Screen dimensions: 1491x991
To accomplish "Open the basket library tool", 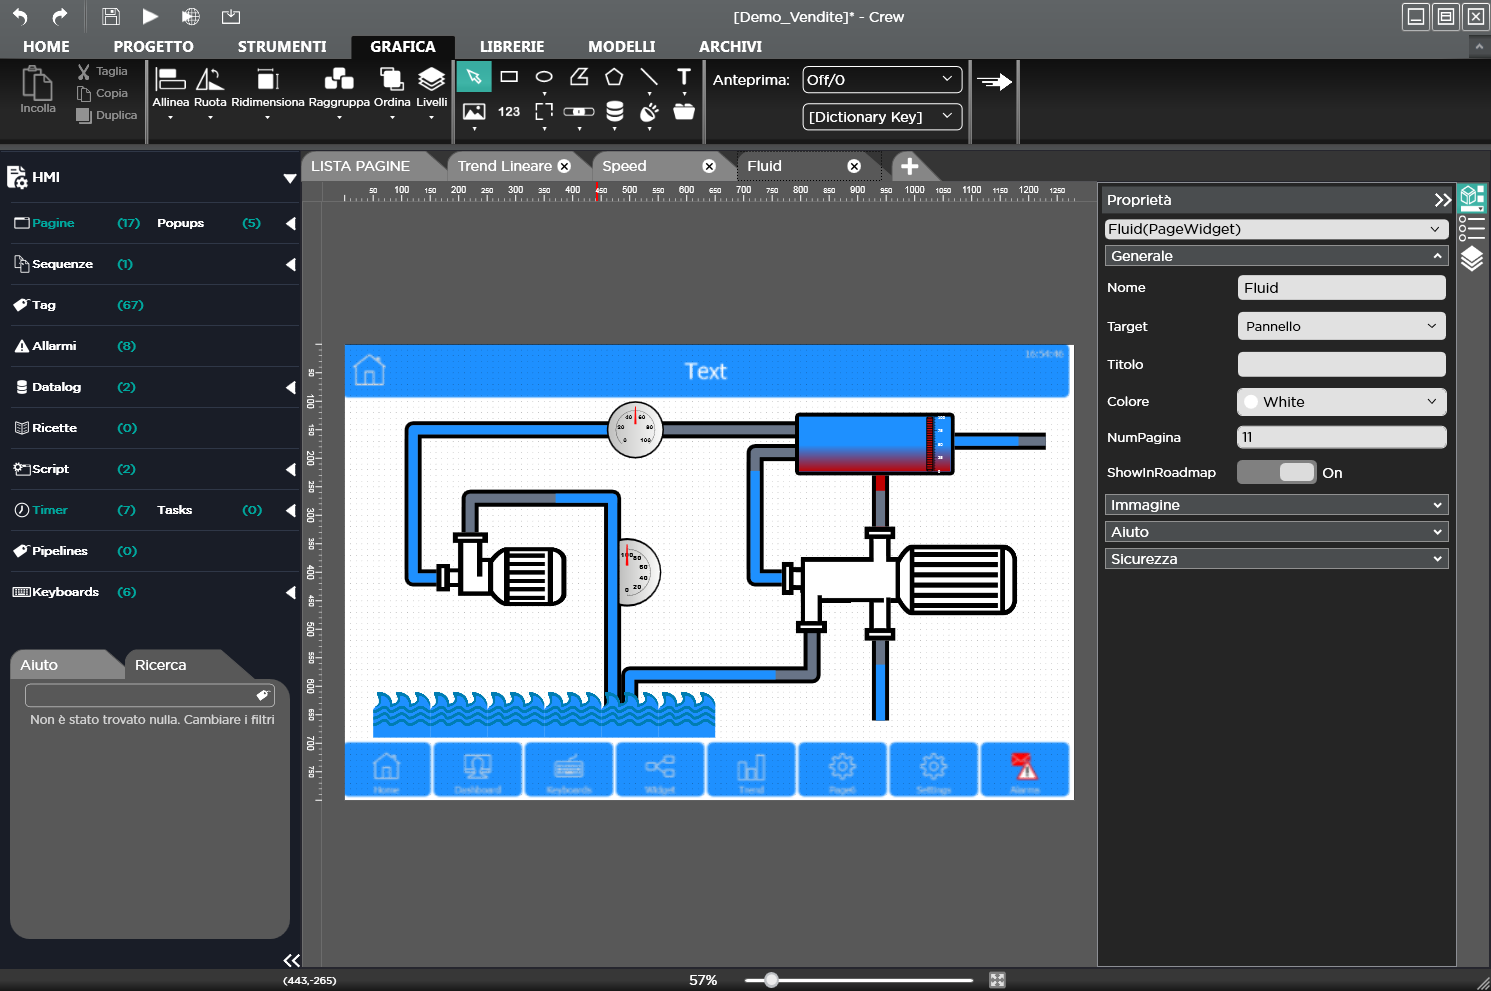I will [x=684, y=112].
